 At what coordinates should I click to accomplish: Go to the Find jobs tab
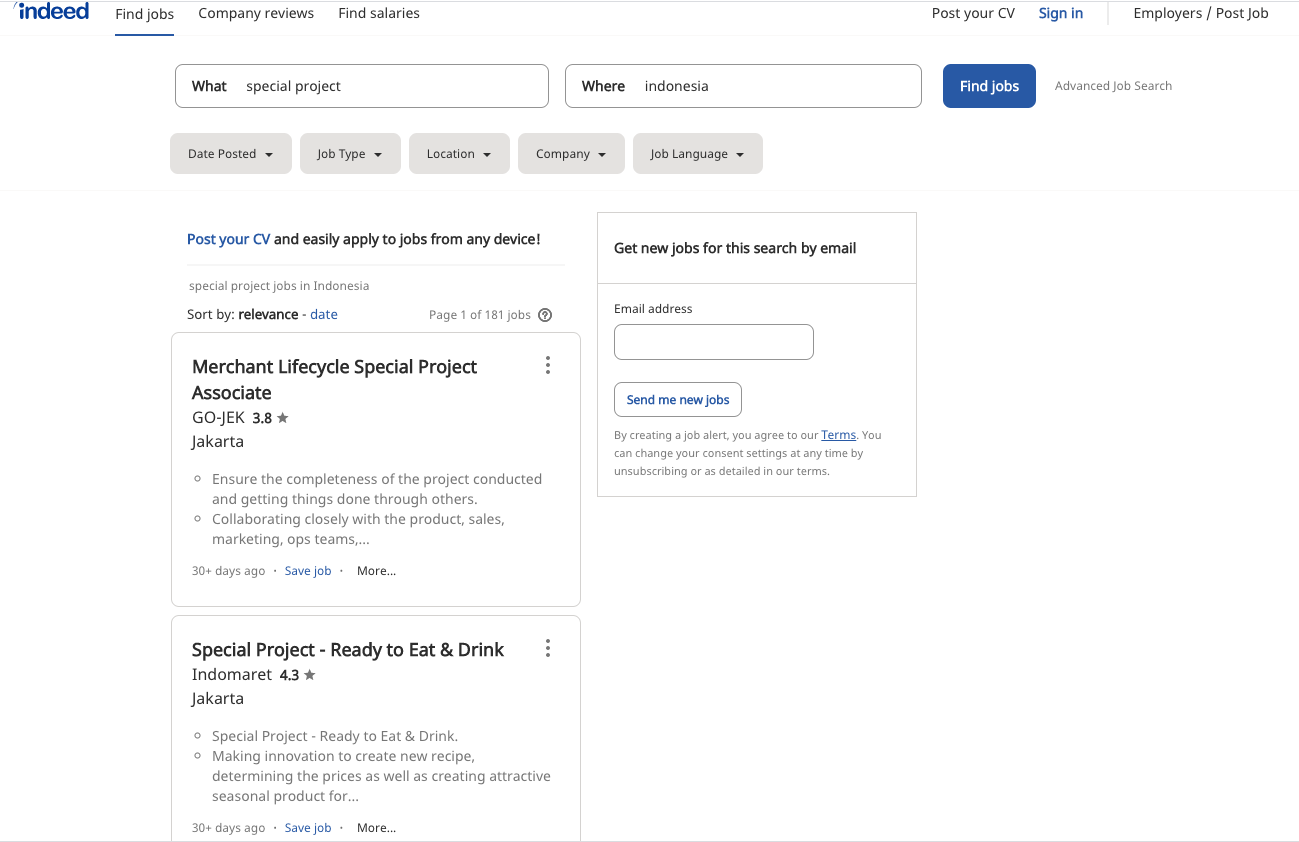click(x=145, y=14)
